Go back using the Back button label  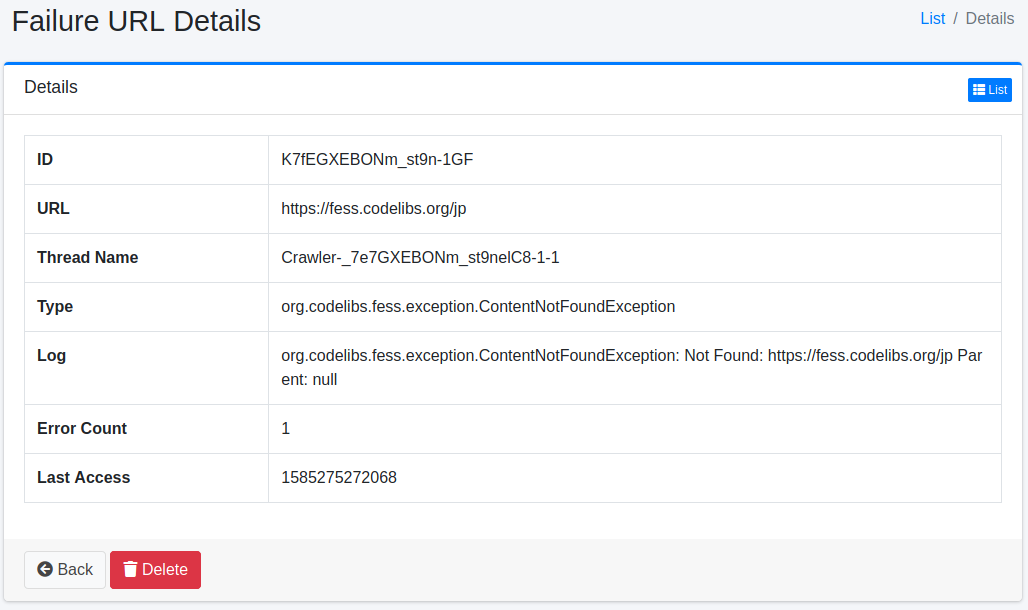pos(75,570)
